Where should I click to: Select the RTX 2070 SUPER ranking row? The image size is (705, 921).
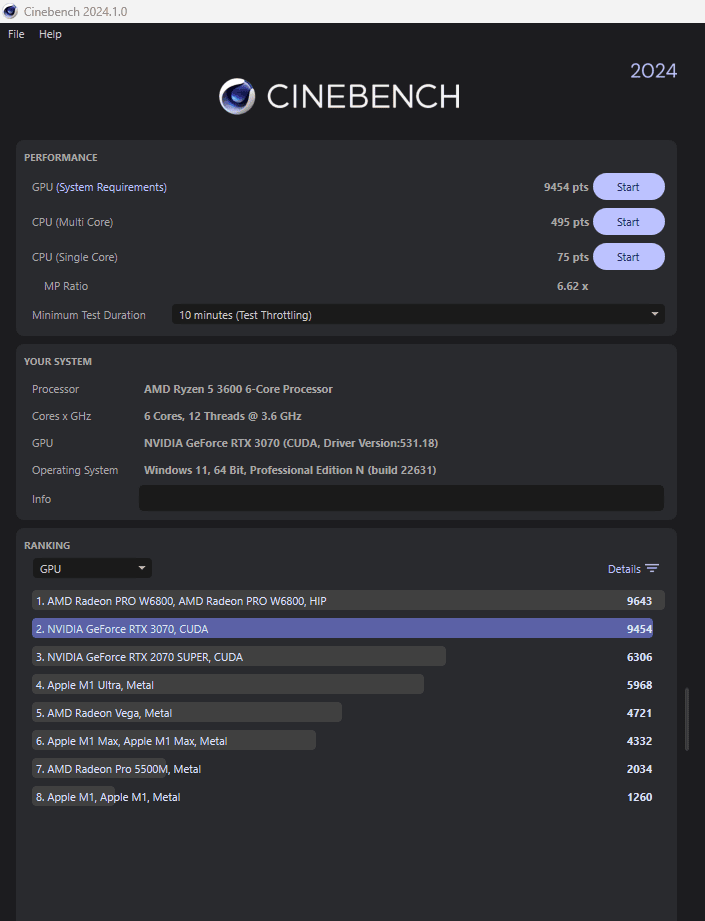[x=348, y=657]
